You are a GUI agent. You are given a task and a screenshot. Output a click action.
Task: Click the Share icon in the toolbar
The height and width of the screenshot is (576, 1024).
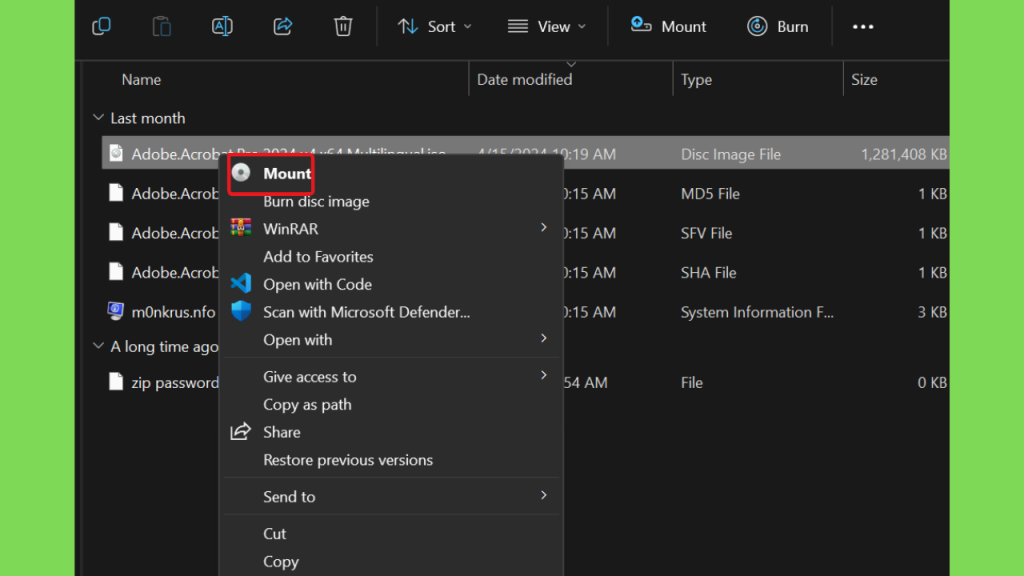tap(283, 27)
